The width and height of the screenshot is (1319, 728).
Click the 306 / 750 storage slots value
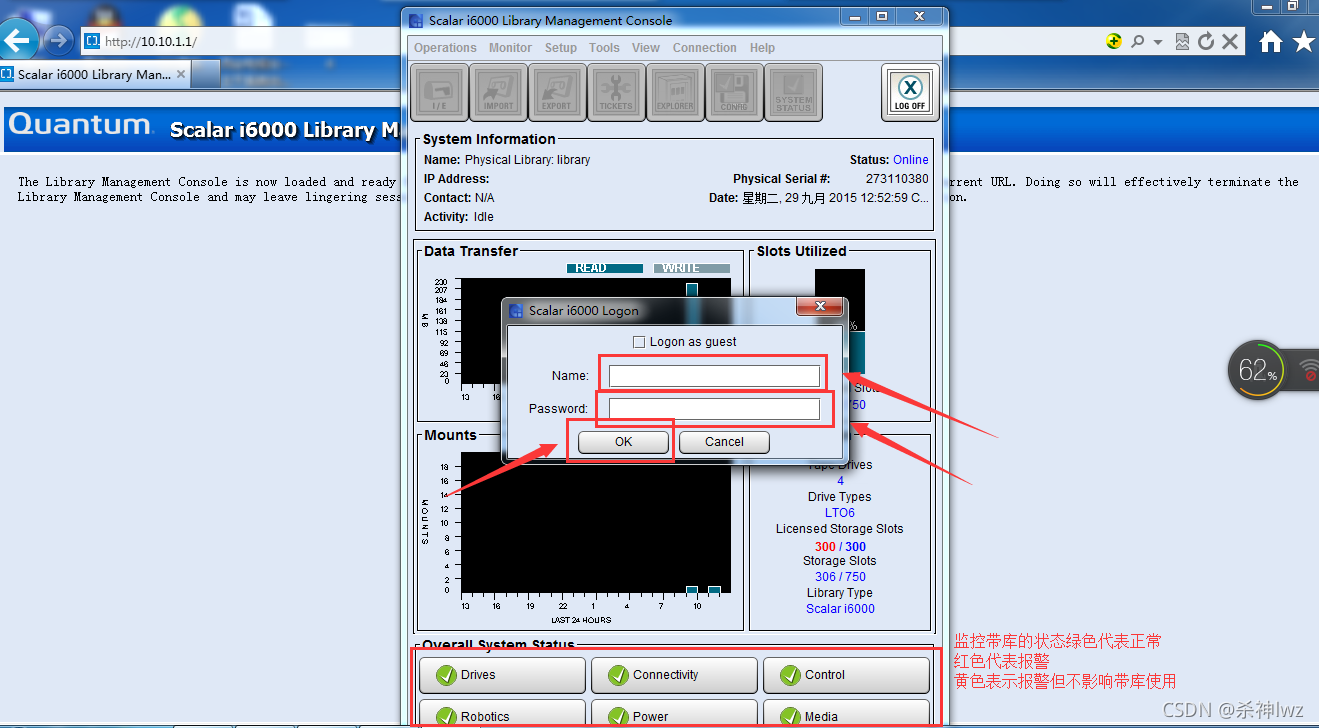(840, 577)
